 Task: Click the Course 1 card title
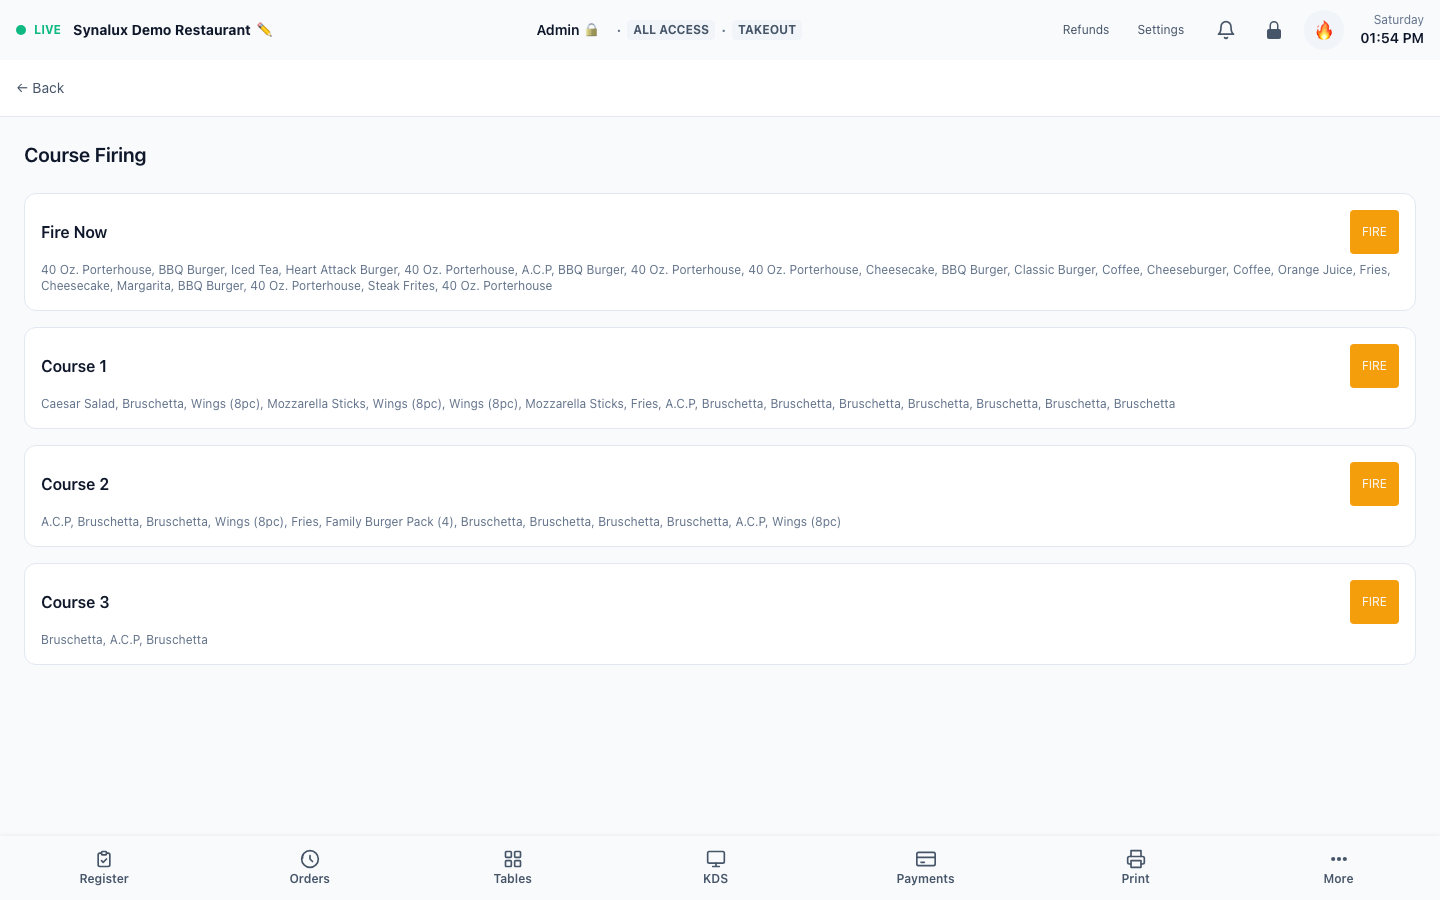point(74,366)
